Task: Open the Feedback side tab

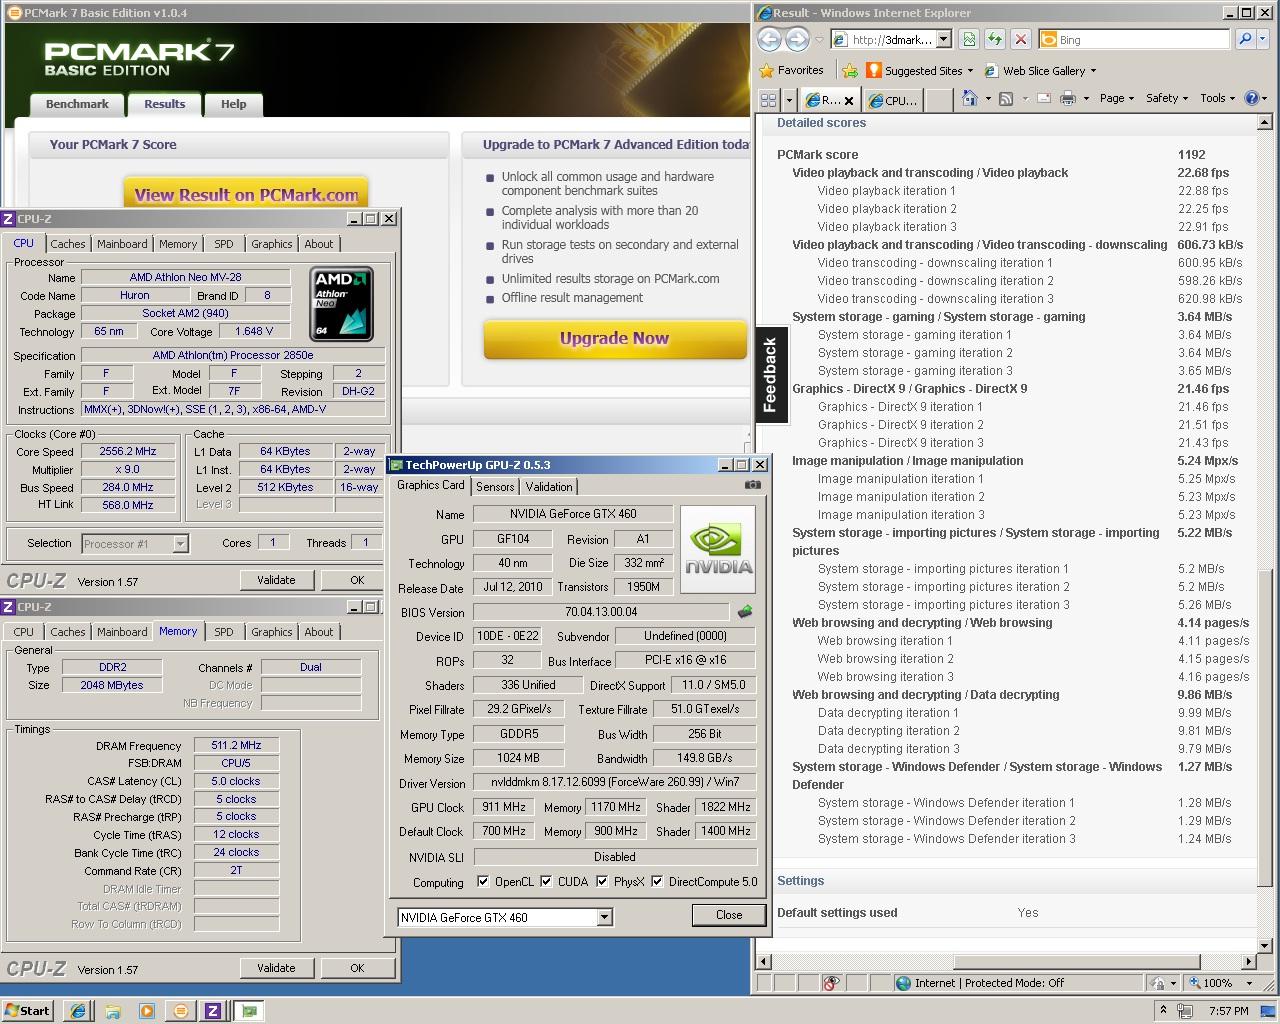Action: pyautogui.click(x=770, y=375)
